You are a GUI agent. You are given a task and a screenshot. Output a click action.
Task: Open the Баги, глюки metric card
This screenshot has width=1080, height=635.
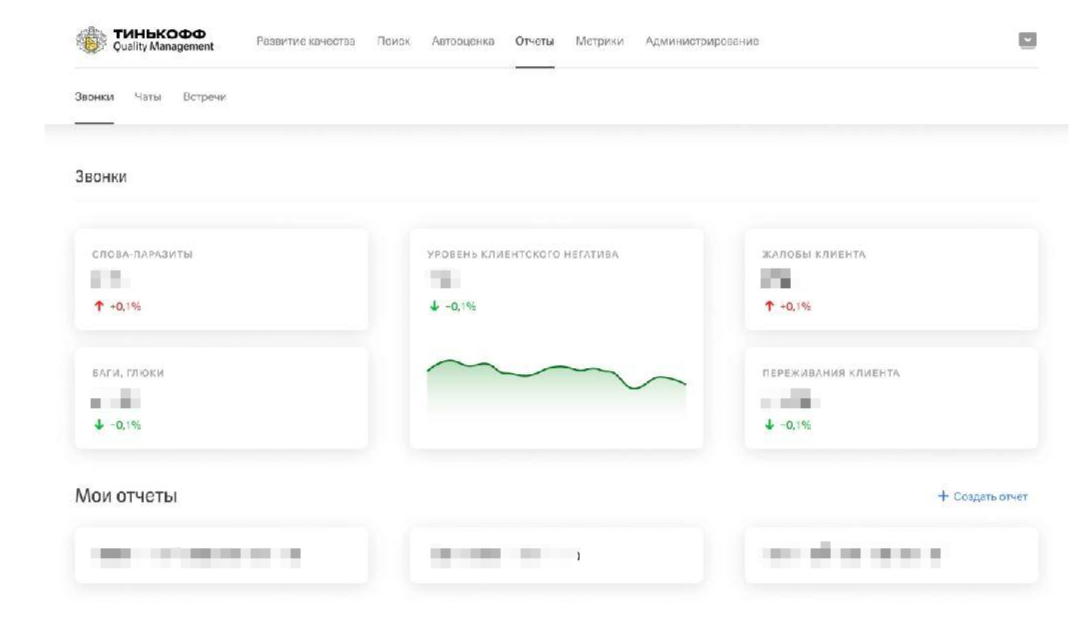pos(221,398)
